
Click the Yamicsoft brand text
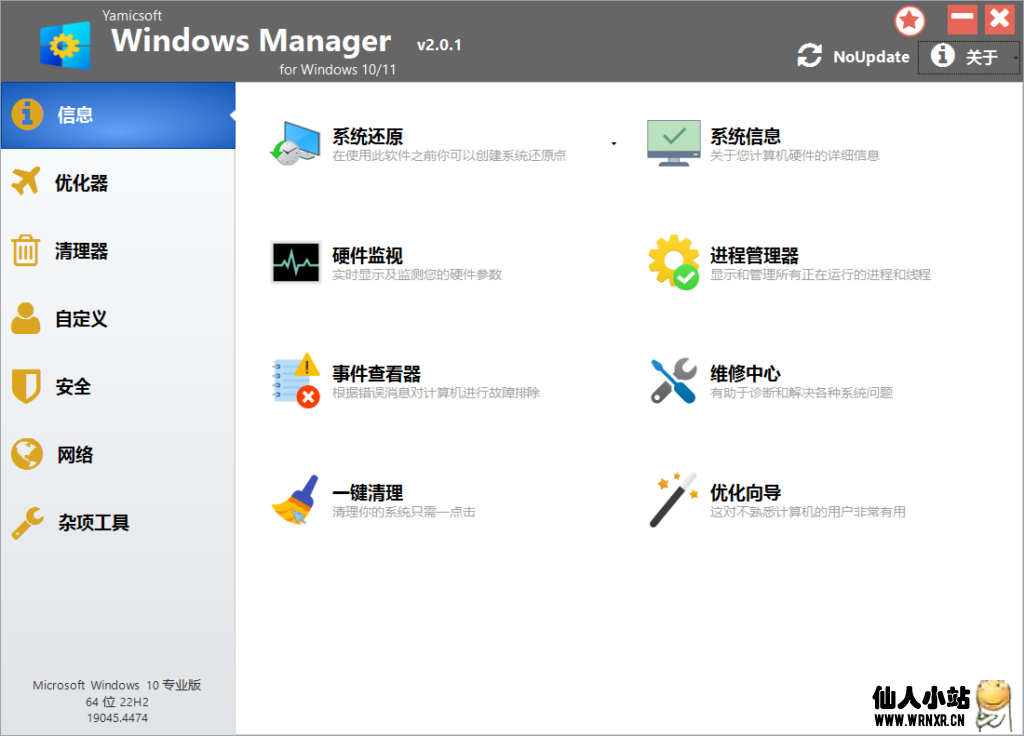pos(132,16)
